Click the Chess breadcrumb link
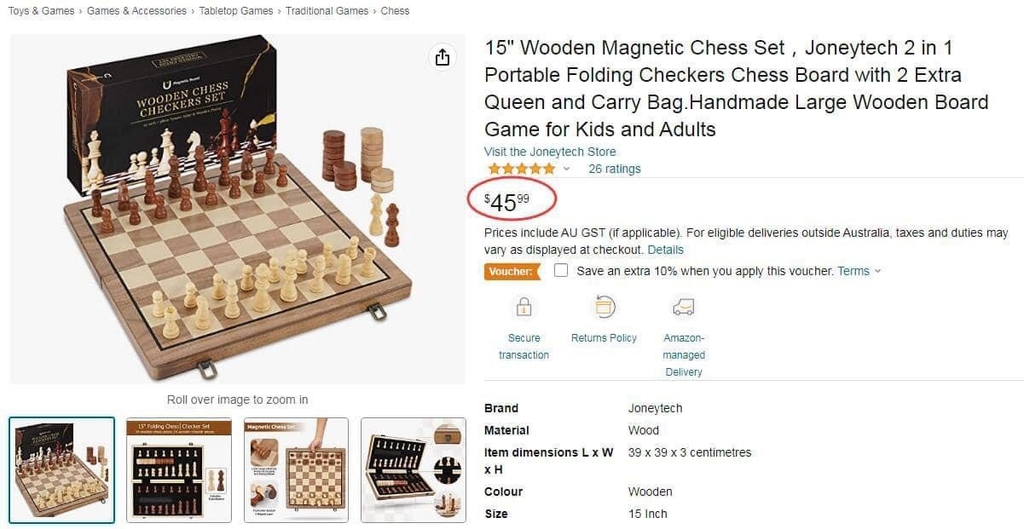1024x529 pixels. tap(395, 11)
